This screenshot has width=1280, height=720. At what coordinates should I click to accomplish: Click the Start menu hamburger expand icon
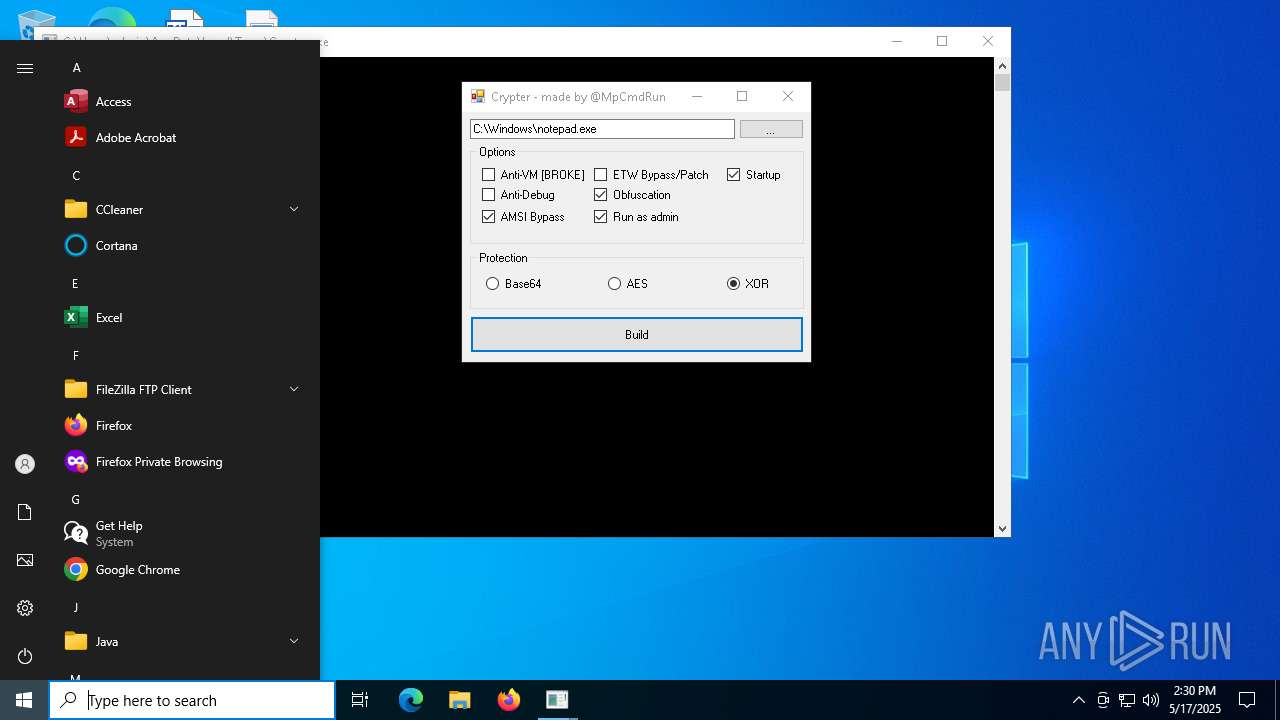[25, 68]
